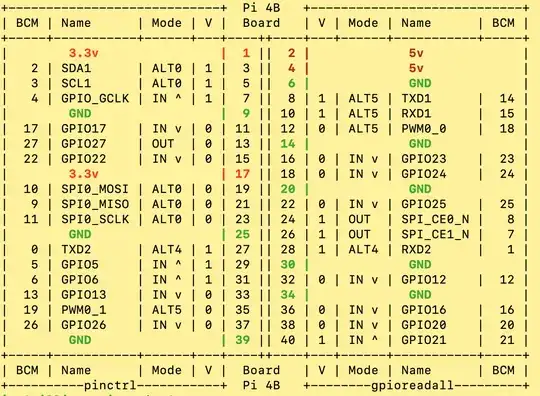Click the red board pin 1
Screen dimensions: 540x396
coord(246,53)
